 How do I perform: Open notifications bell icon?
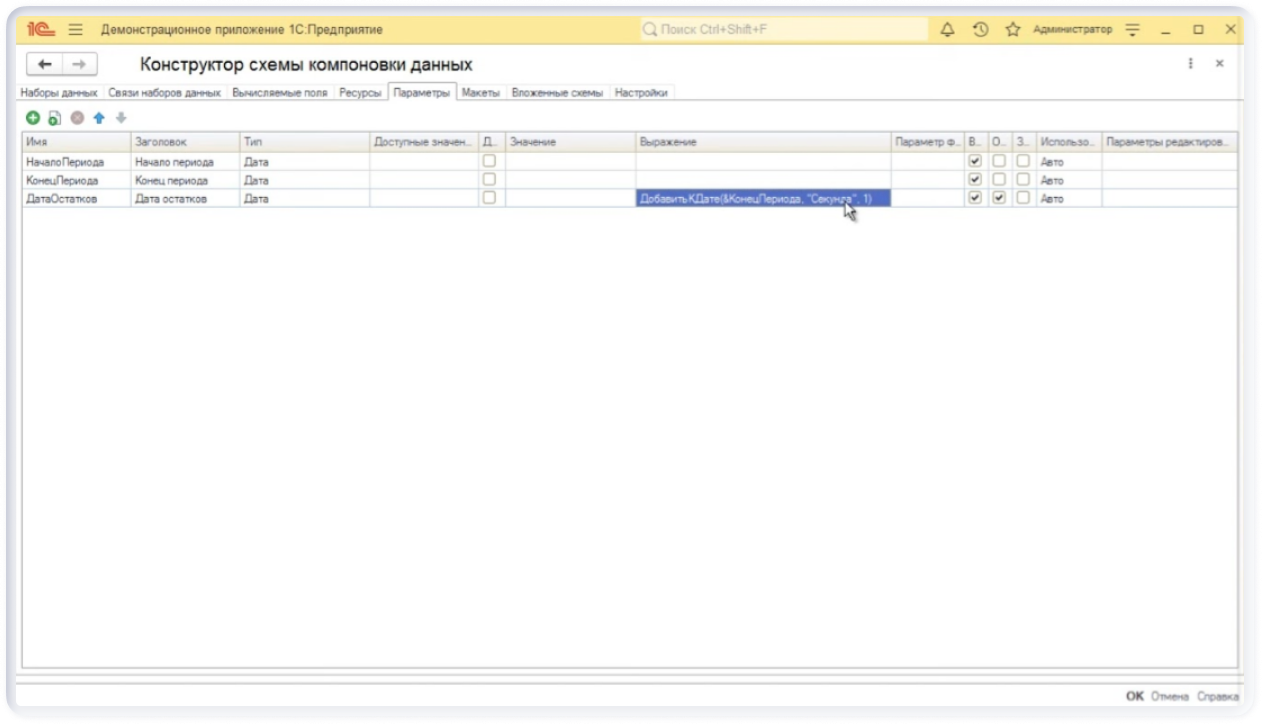[948, 30]
